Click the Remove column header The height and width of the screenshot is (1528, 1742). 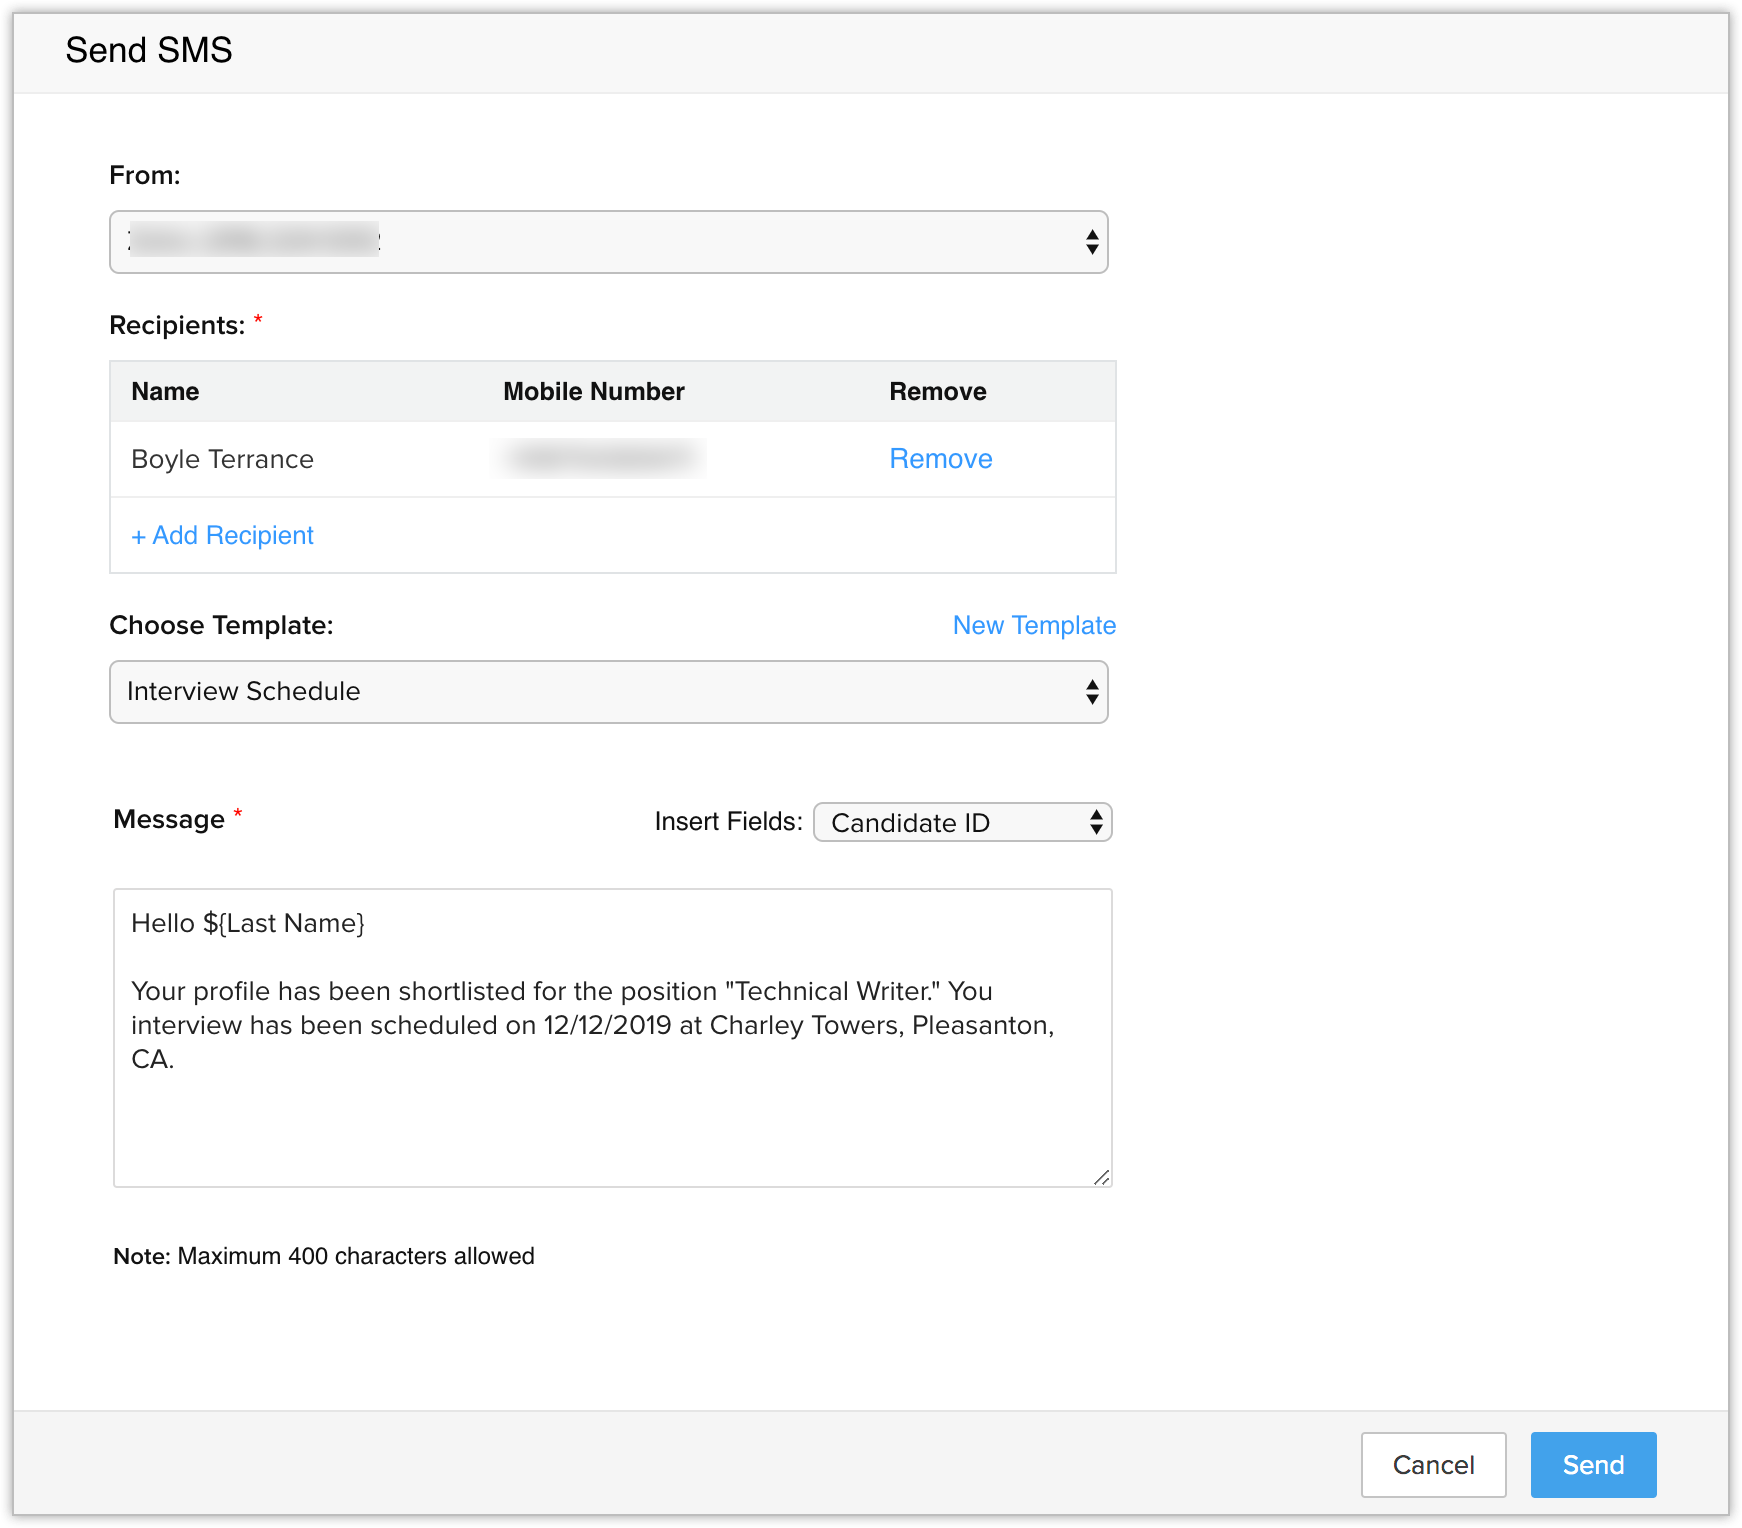coord(937,392)
